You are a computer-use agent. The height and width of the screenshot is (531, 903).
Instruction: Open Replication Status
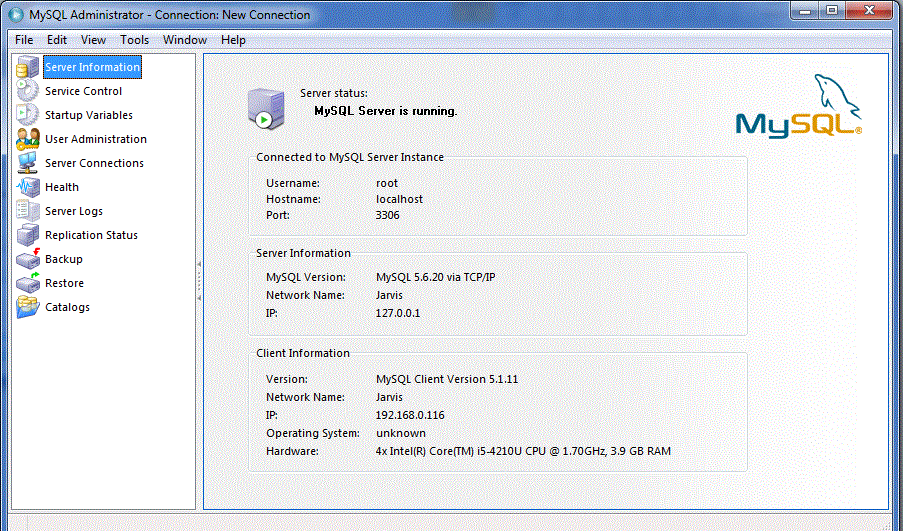(x=91, y=235)
